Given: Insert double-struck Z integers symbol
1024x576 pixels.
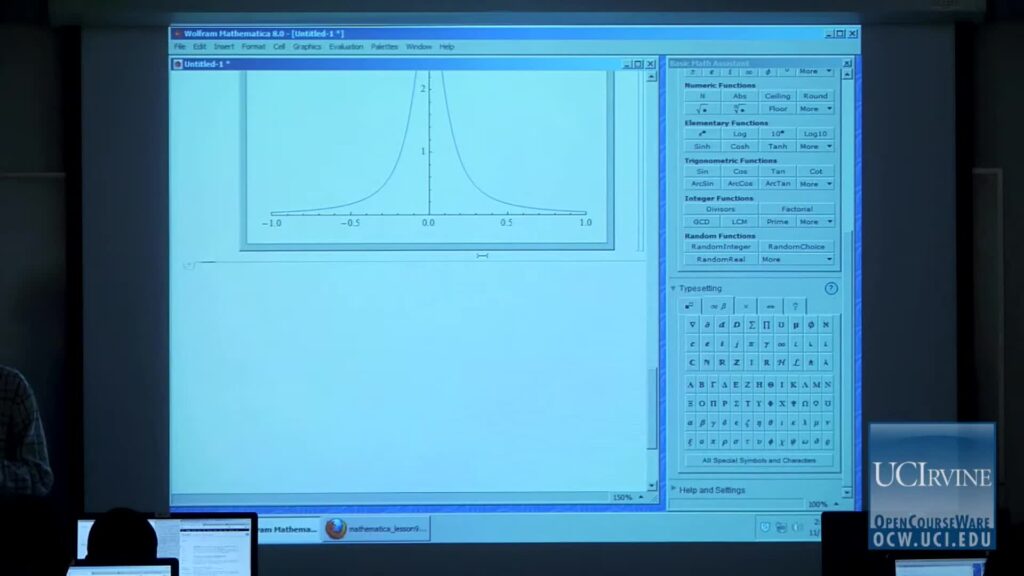Looking at the screenshot, I should pyautogui.click(x=737, y=362).
